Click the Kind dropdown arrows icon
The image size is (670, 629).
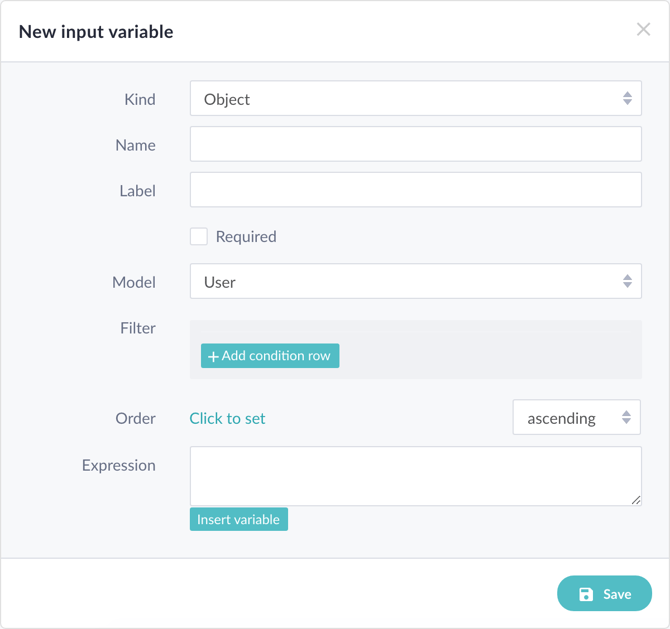[x=627, y=98]
